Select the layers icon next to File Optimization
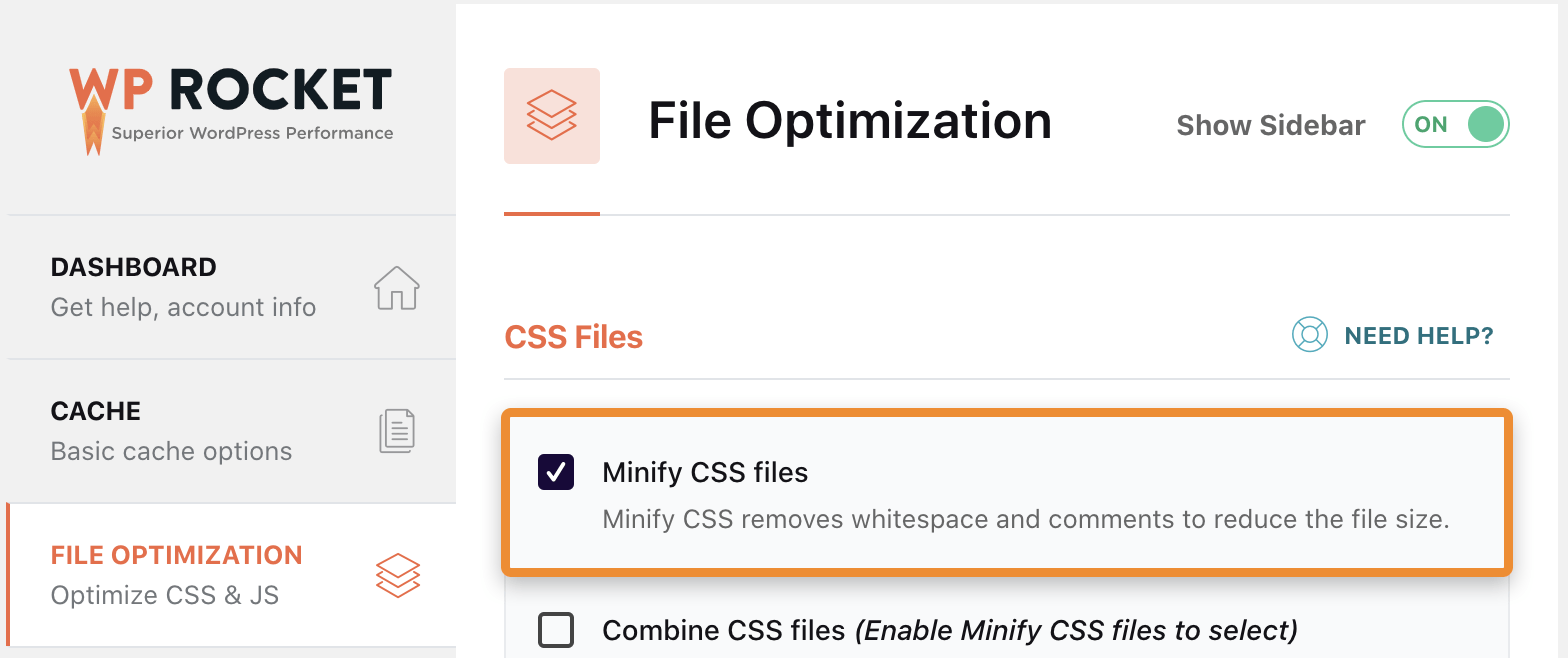The image size is (1568, 658). click(x=397, y=575)
